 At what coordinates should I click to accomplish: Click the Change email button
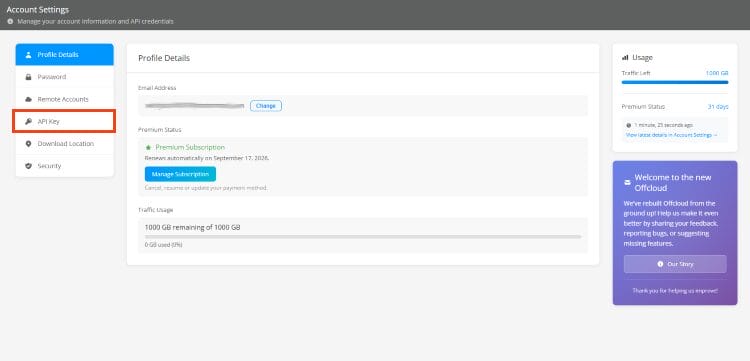(x=265, y=106)
